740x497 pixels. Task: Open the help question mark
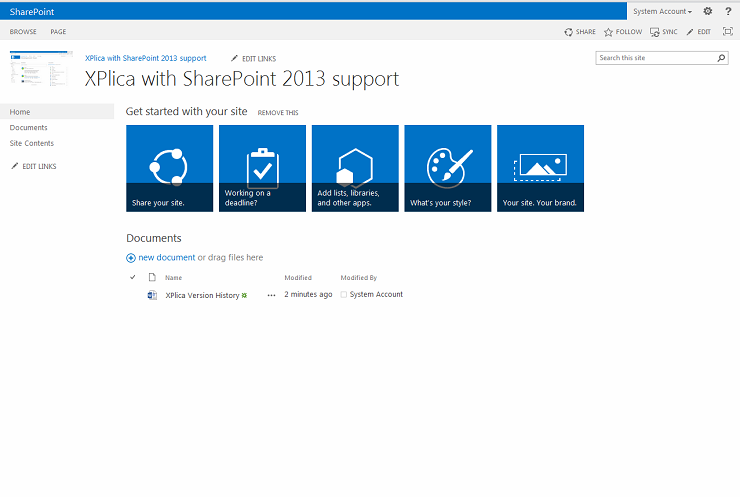728,11
